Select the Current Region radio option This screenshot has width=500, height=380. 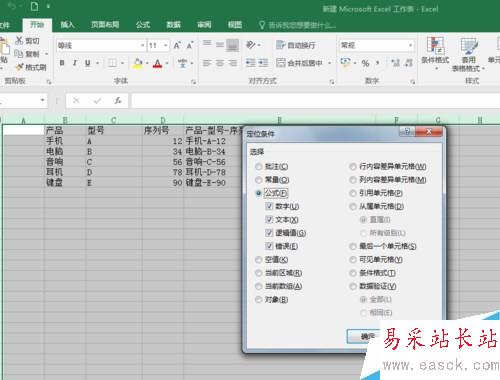click(278, 273)
